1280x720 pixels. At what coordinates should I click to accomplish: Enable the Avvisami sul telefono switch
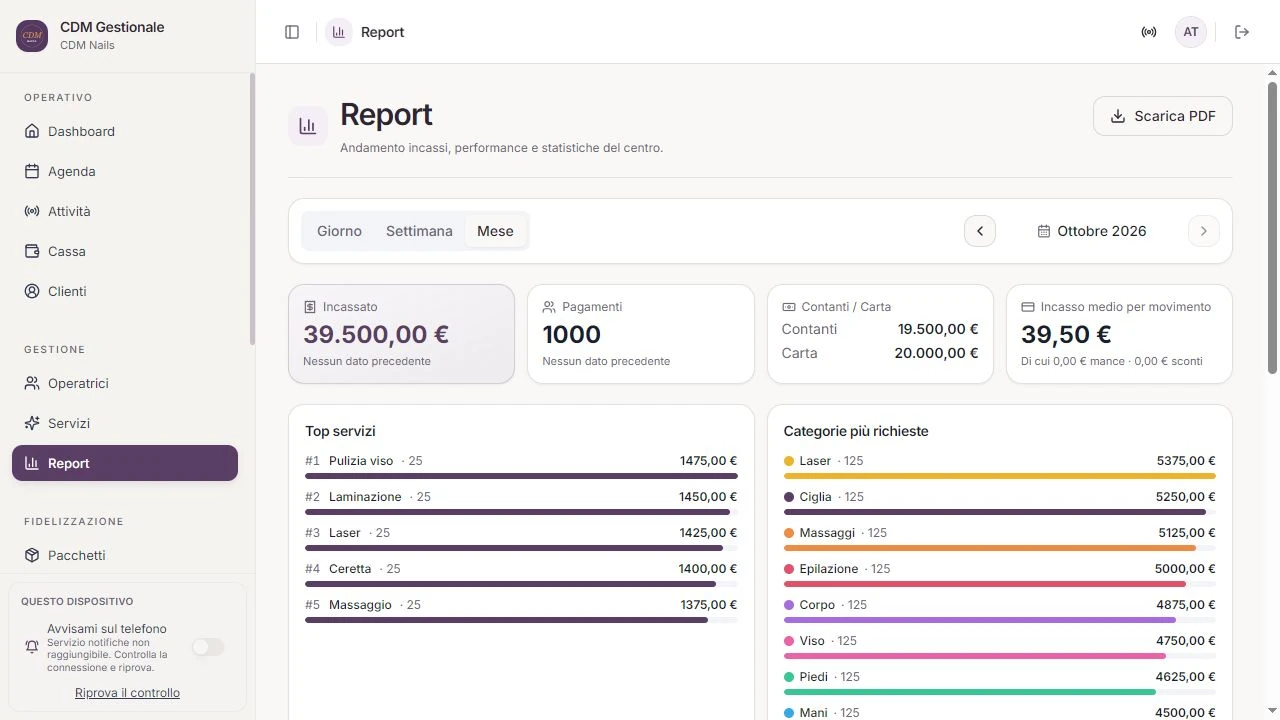point(208,647)
